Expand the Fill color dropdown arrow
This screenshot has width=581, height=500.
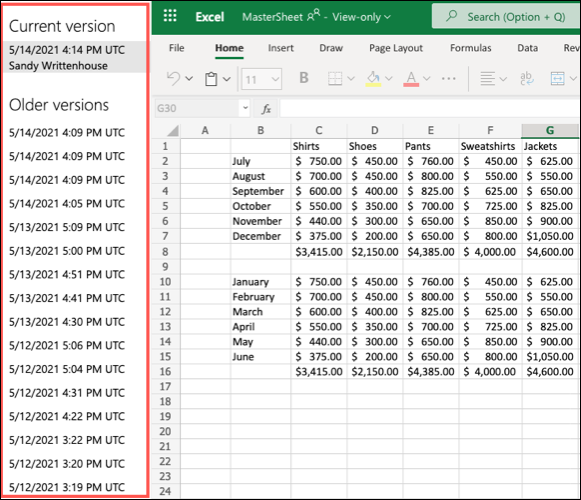[389, 79]
